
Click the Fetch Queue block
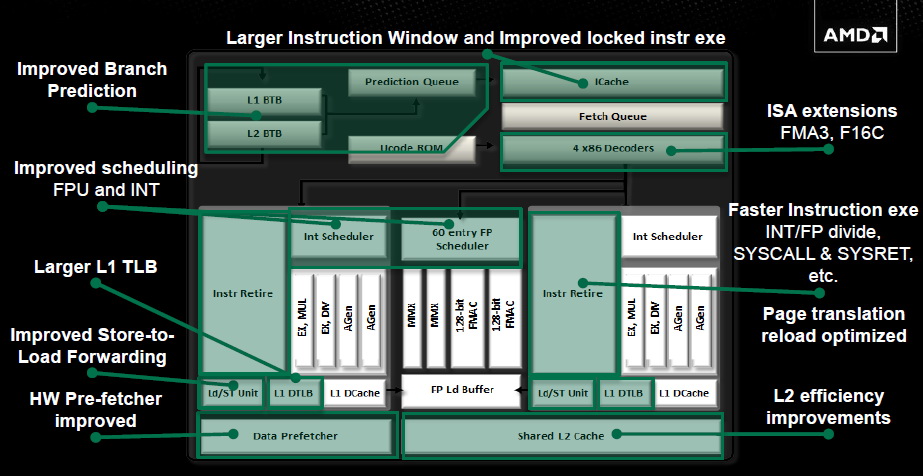(x=612, y=116)
